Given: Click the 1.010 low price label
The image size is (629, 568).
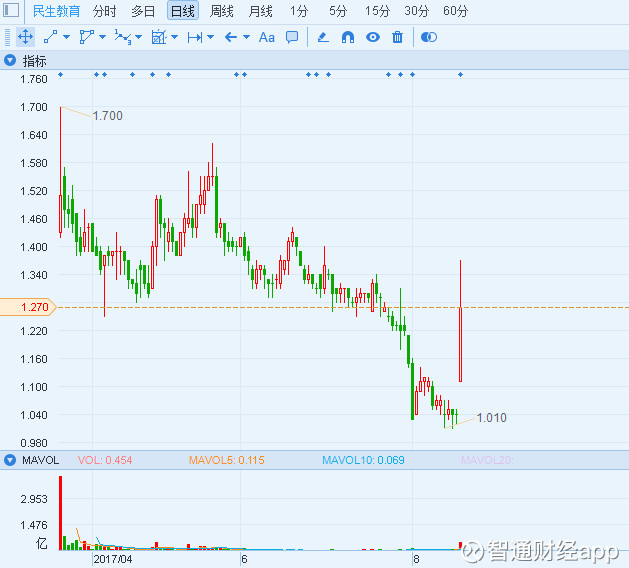Looking at the screenshot, I should pos(492,418).
